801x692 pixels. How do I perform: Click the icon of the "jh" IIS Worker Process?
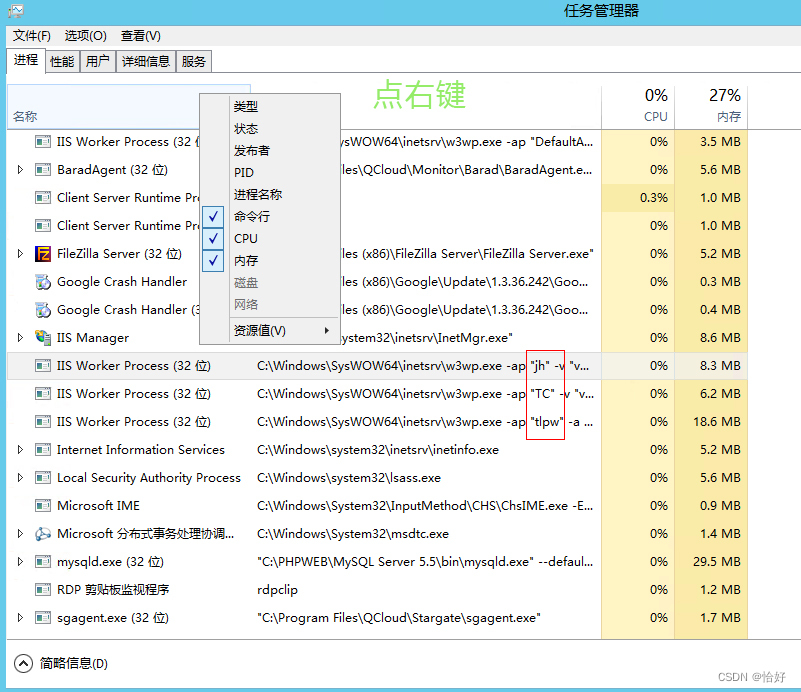point(43,366)
